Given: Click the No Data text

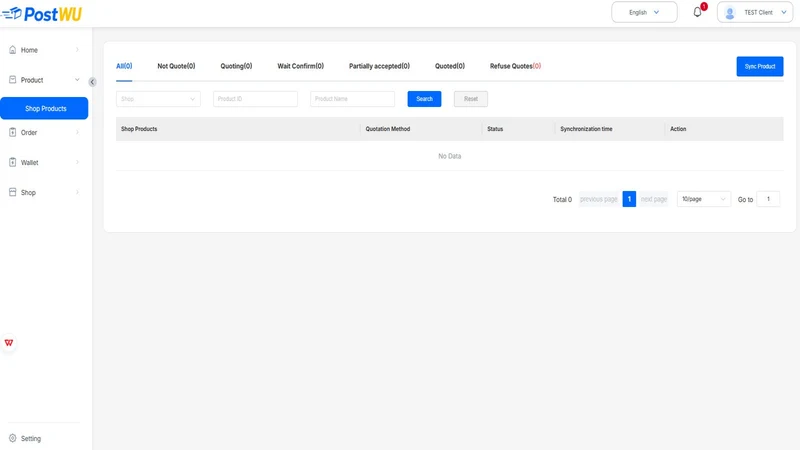Looking at the screenshot, I should pos(449,156).
